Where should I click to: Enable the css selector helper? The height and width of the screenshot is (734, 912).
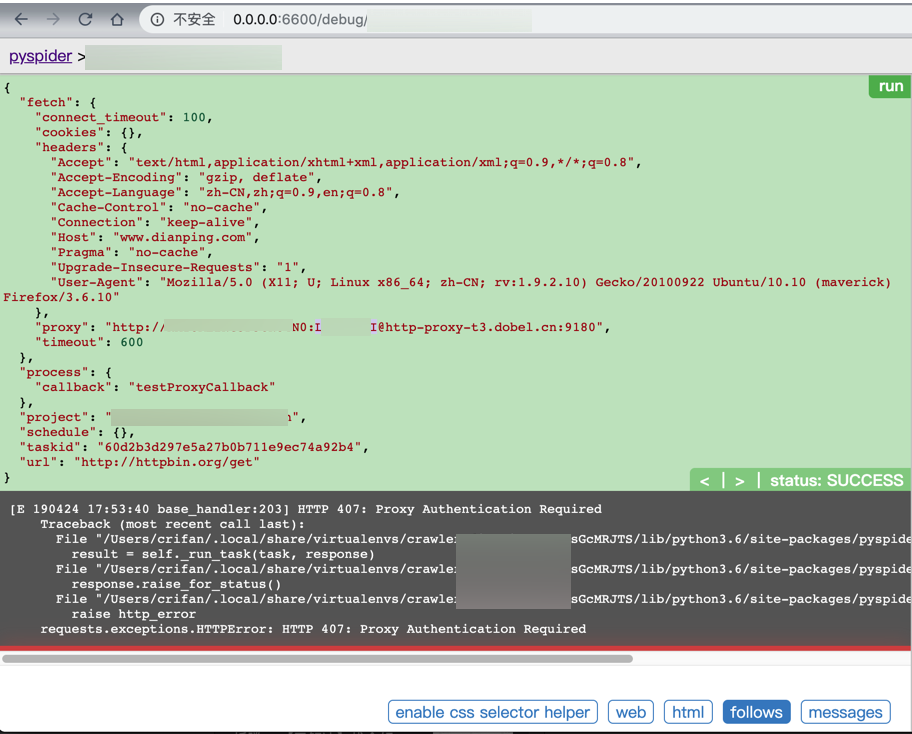[x=493, y=712]
